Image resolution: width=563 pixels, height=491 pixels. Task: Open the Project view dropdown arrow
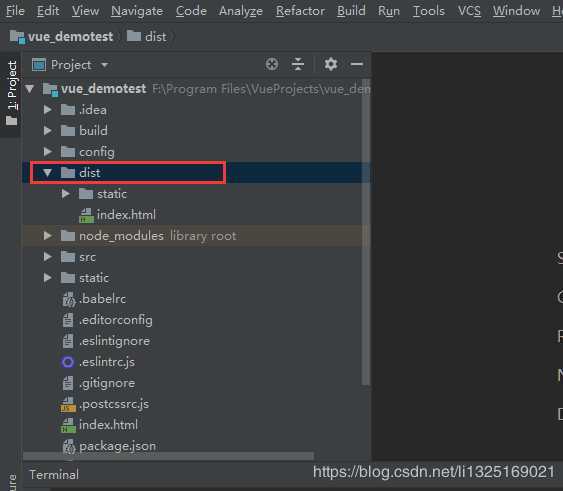point(104,65)
